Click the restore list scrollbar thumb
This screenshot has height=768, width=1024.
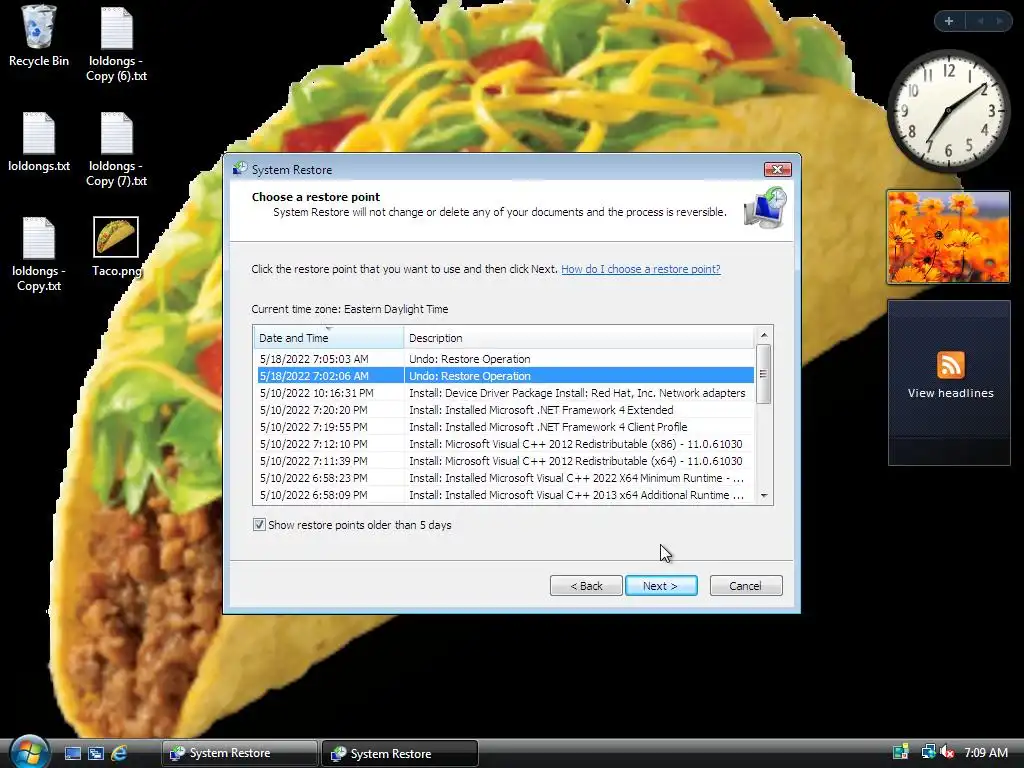pyautogui.click(x=763, y=374)
